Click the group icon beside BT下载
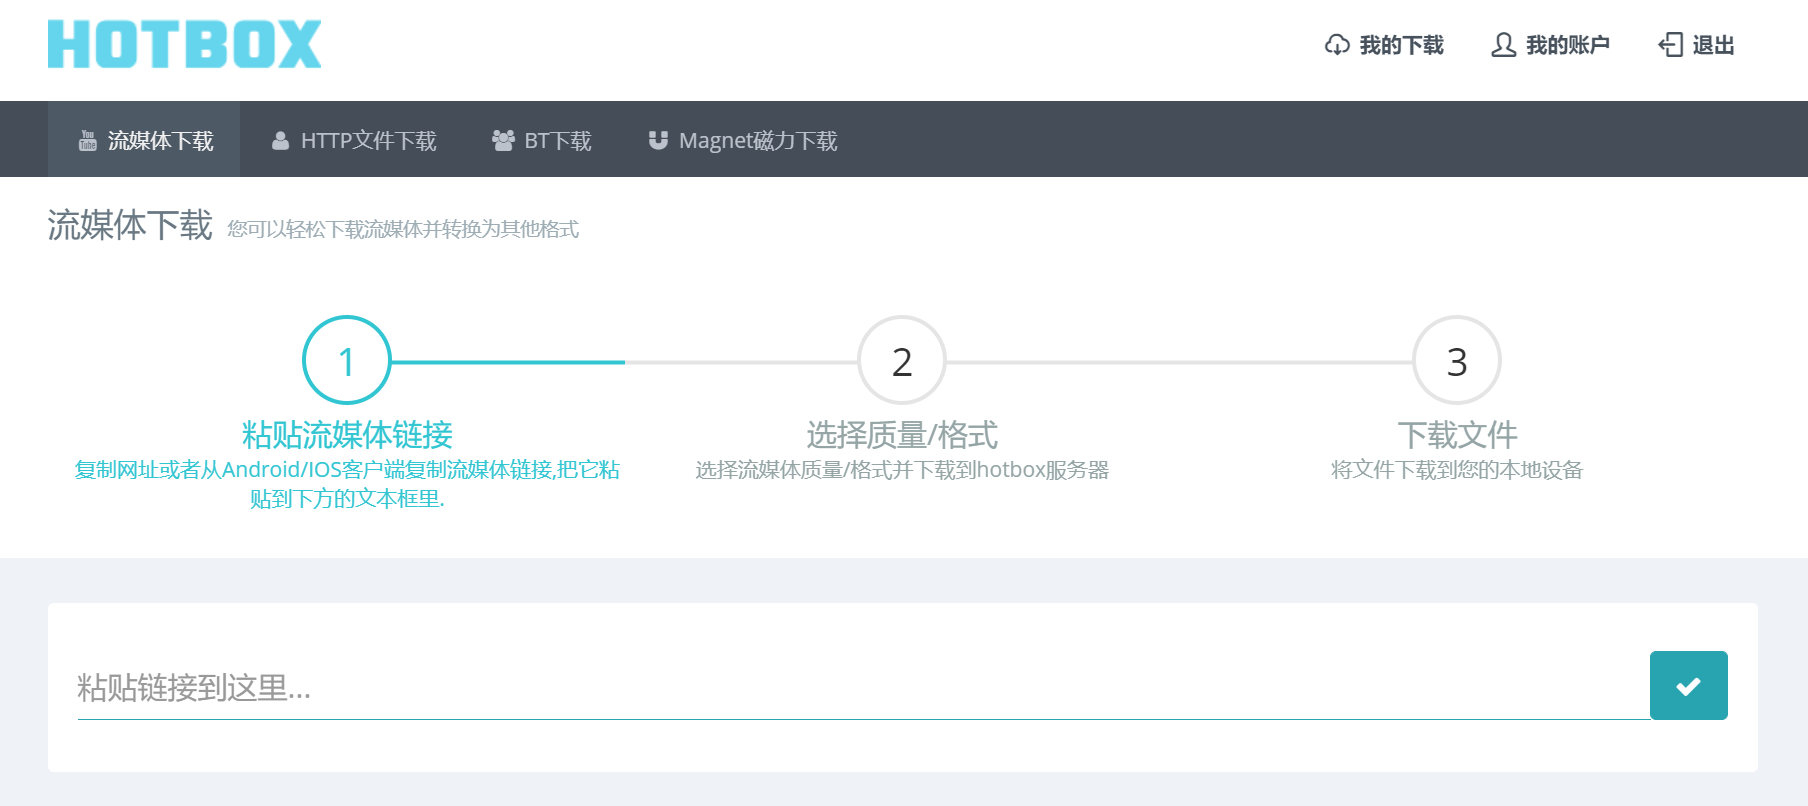The height and width of the screenshot is (806, 1808). click(x=503, y=141)
